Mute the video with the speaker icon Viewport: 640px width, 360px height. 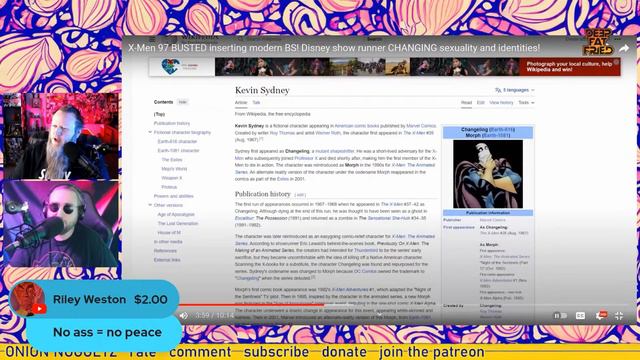click(x=184, y=316)
